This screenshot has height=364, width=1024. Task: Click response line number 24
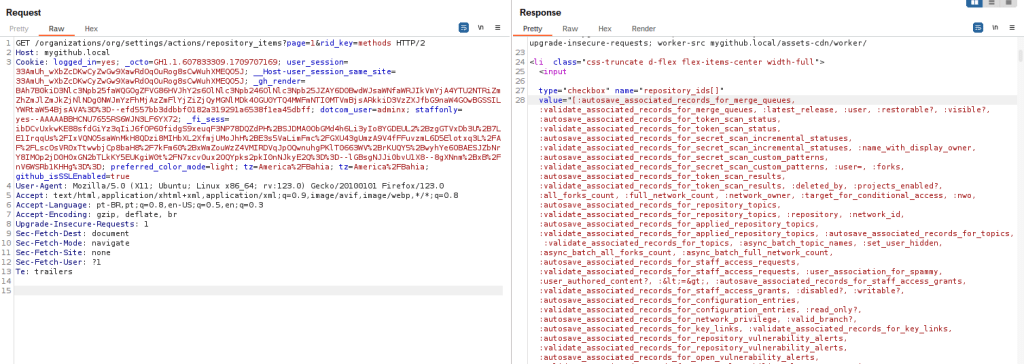[520, 62]
